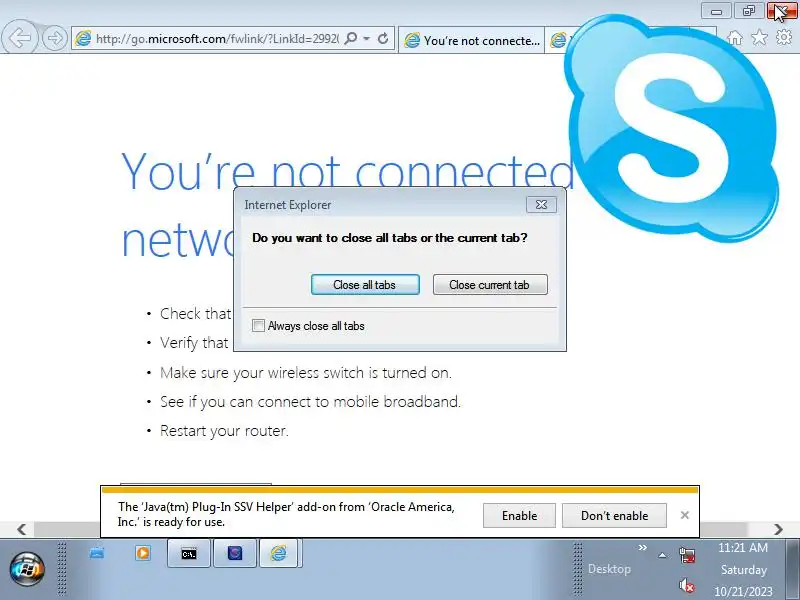This screenshot has height=600, width=800.
Task: Enable the Java Plug-In add-on
Action: click(x=519, y=516)
